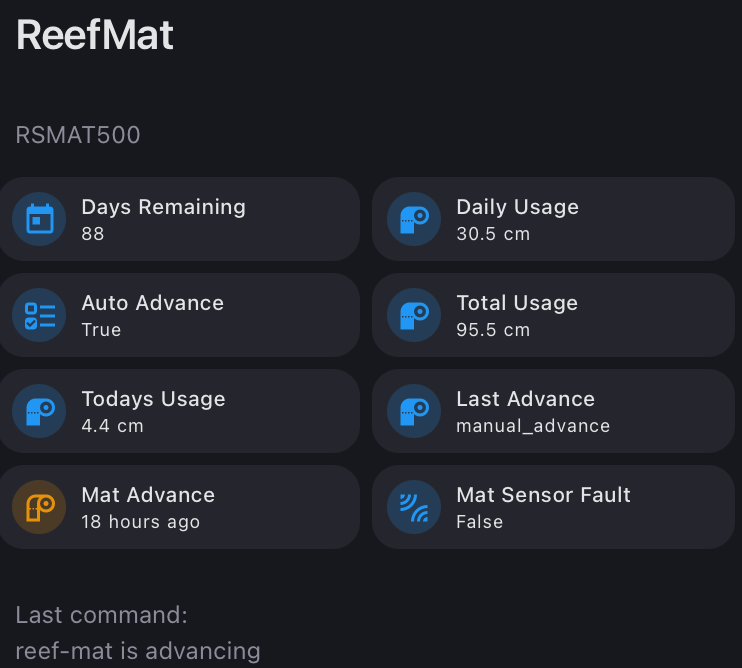Open the Total Usage 95.5 cm value

pyautogui.click(x=493, y=330)
